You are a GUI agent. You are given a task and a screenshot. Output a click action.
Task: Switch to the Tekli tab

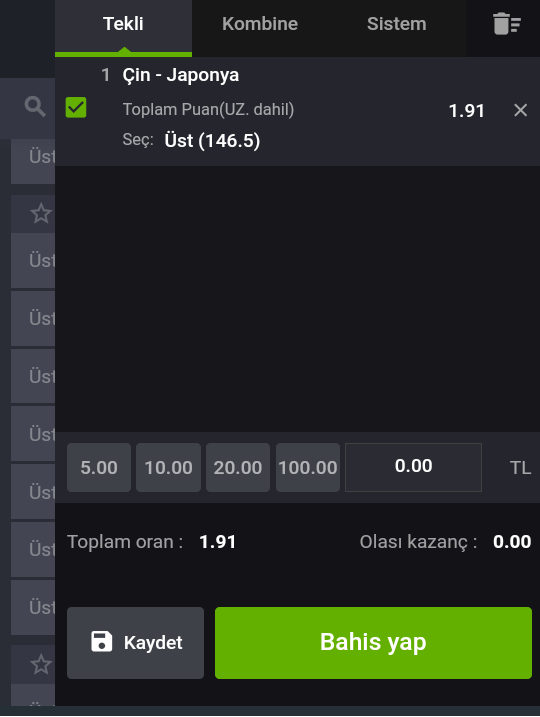click(123, 26)
